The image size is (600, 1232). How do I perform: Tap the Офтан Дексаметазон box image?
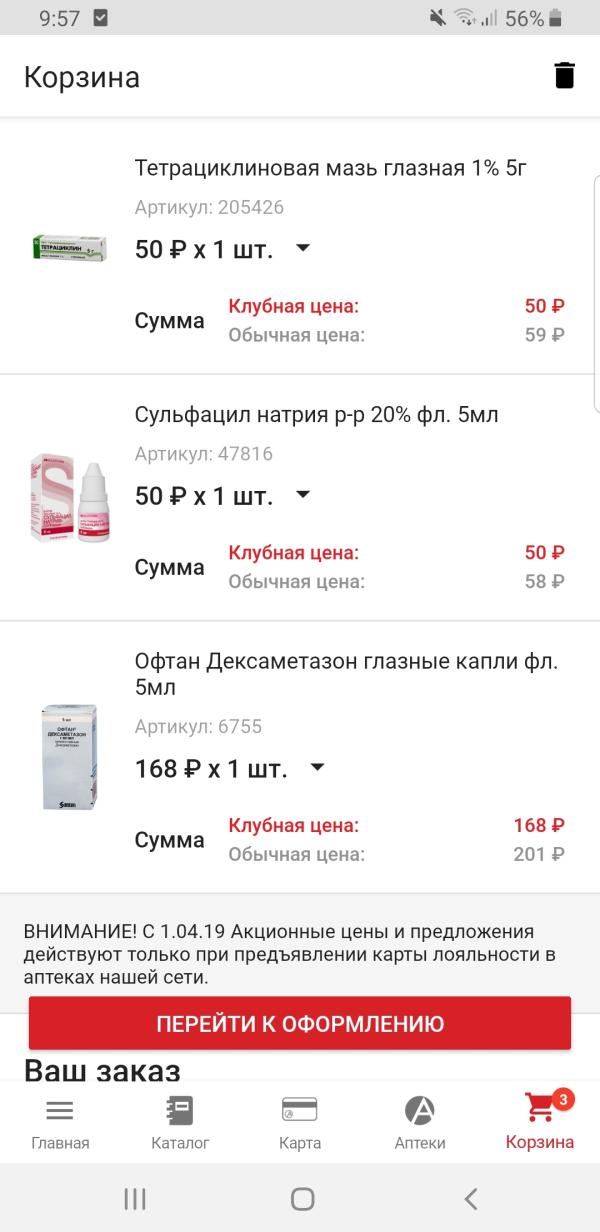(x=70, y=757)
